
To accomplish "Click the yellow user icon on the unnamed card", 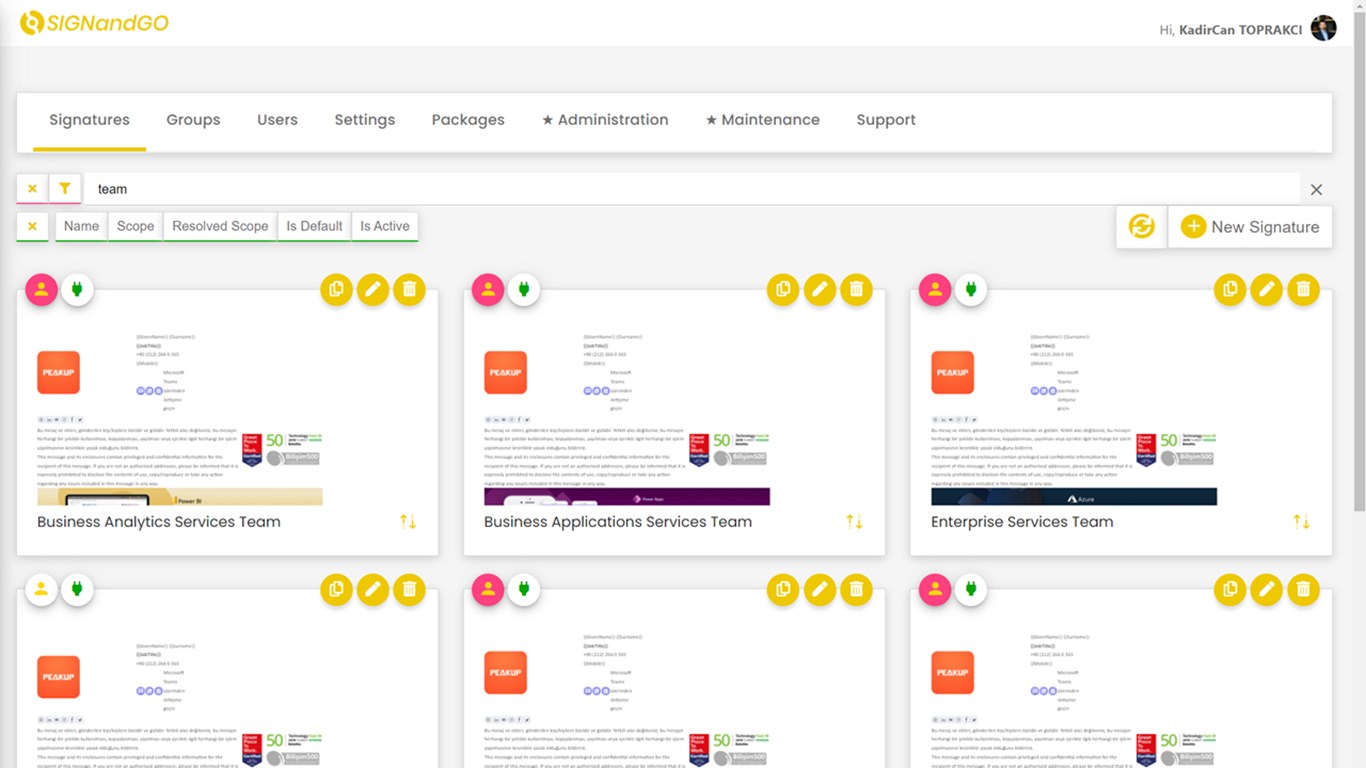I will click(41, 590).
